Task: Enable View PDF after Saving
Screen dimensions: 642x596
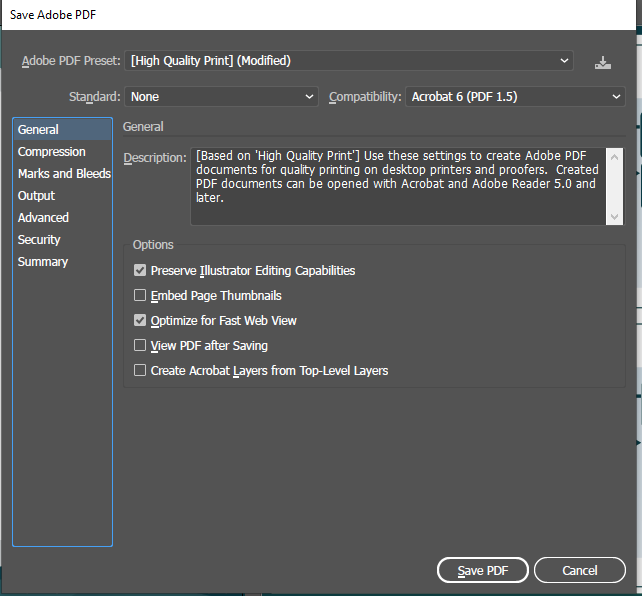Action: (140, 345)
